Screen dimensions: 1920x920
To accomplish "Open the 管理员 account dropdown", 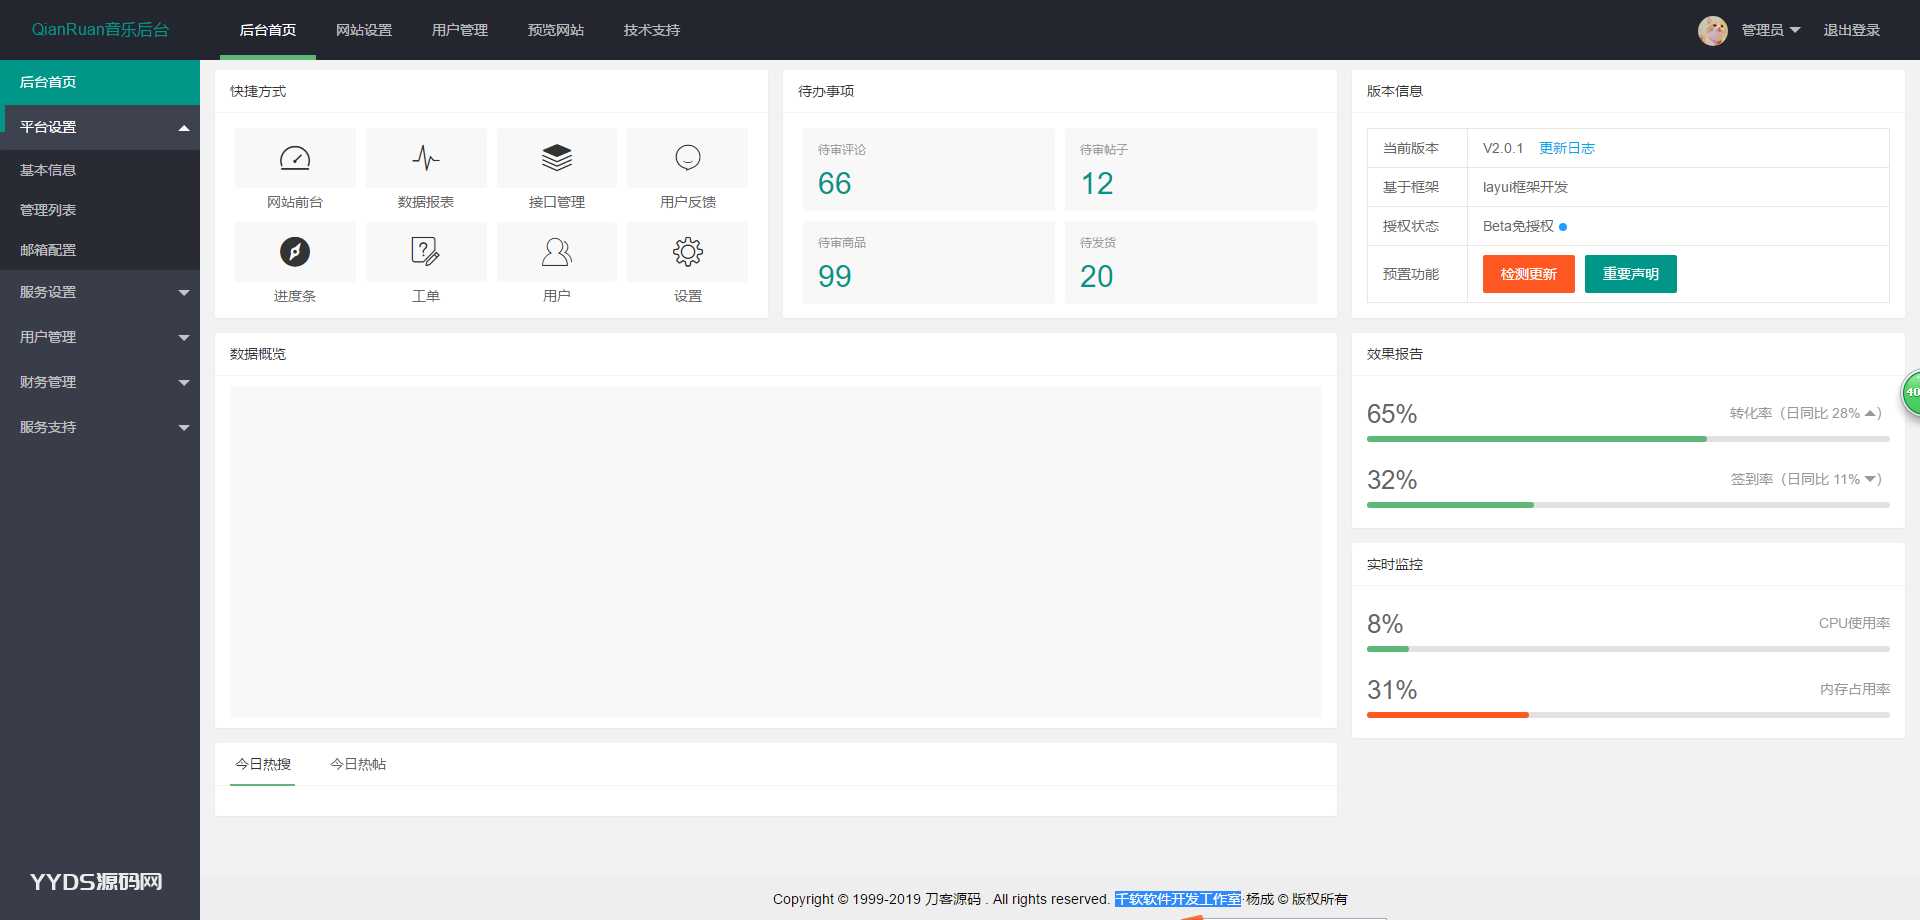I will [1770, 30].
